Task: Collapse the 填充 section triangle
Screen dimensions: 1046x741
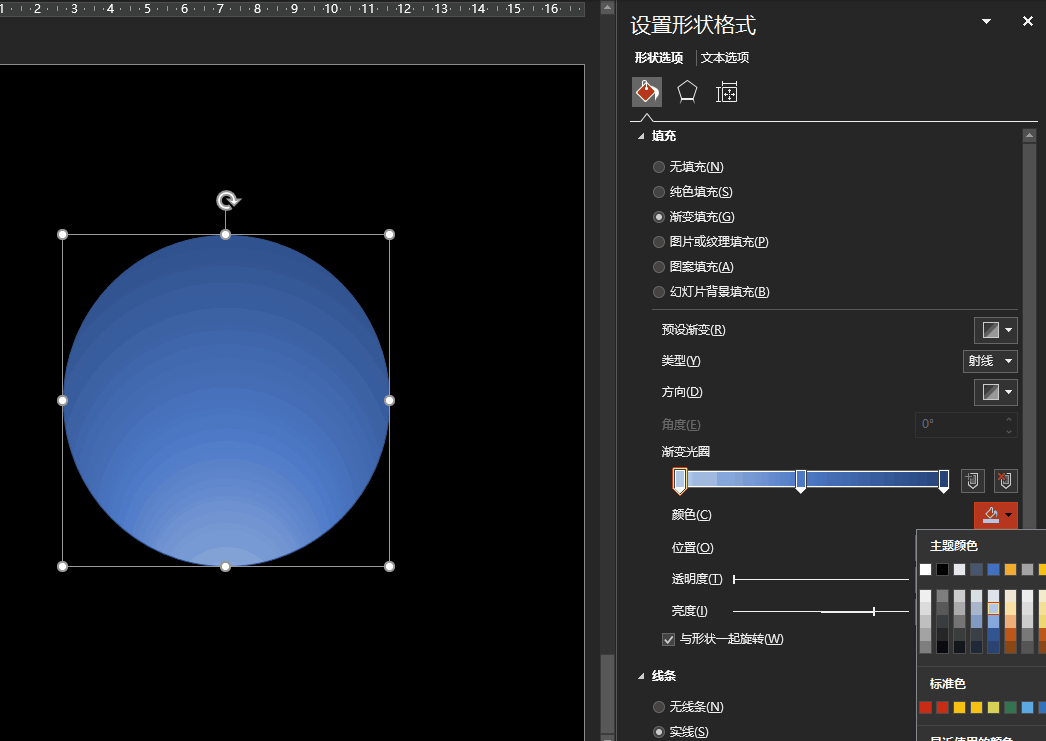Action: [x=641, y=136]
